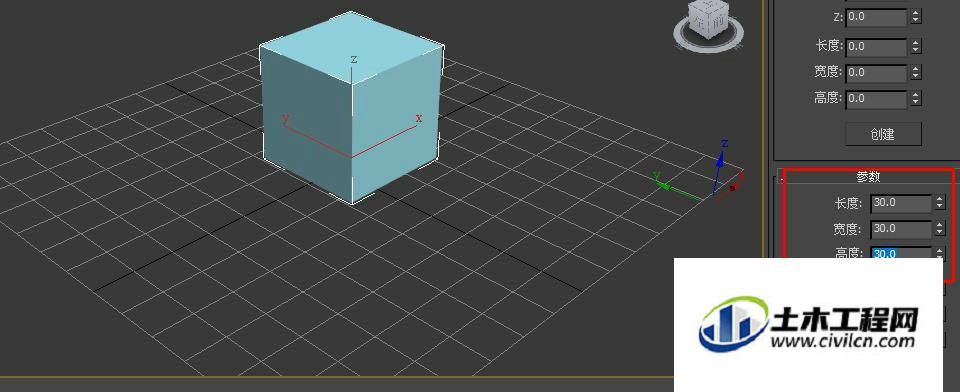
Task: Click the spinner for 长度 0.0
Action: pos(915,46)
